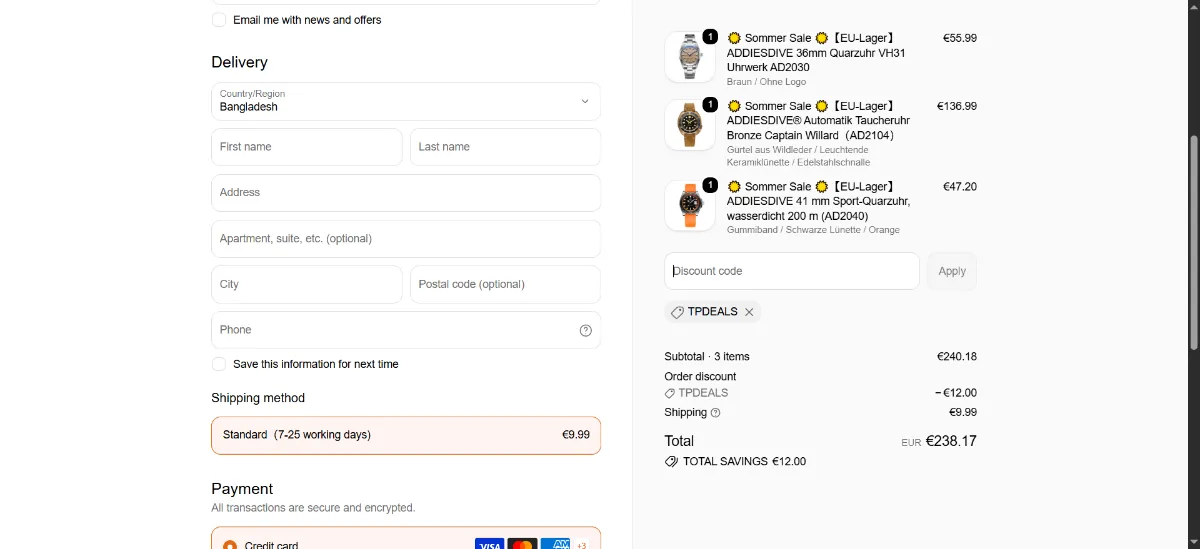
Task: Show additional card types (+3) badge
Action: point(582,544)
